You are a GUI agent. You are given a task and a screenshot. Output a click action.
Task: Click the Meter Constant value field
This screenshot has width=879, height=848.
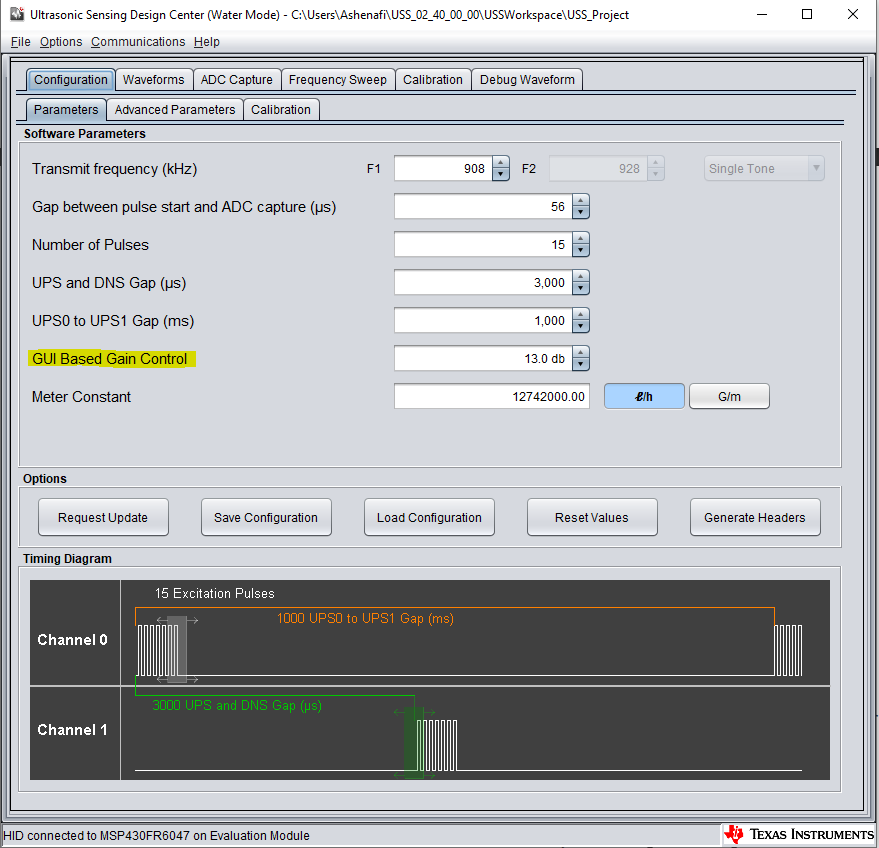coord(492,397)
